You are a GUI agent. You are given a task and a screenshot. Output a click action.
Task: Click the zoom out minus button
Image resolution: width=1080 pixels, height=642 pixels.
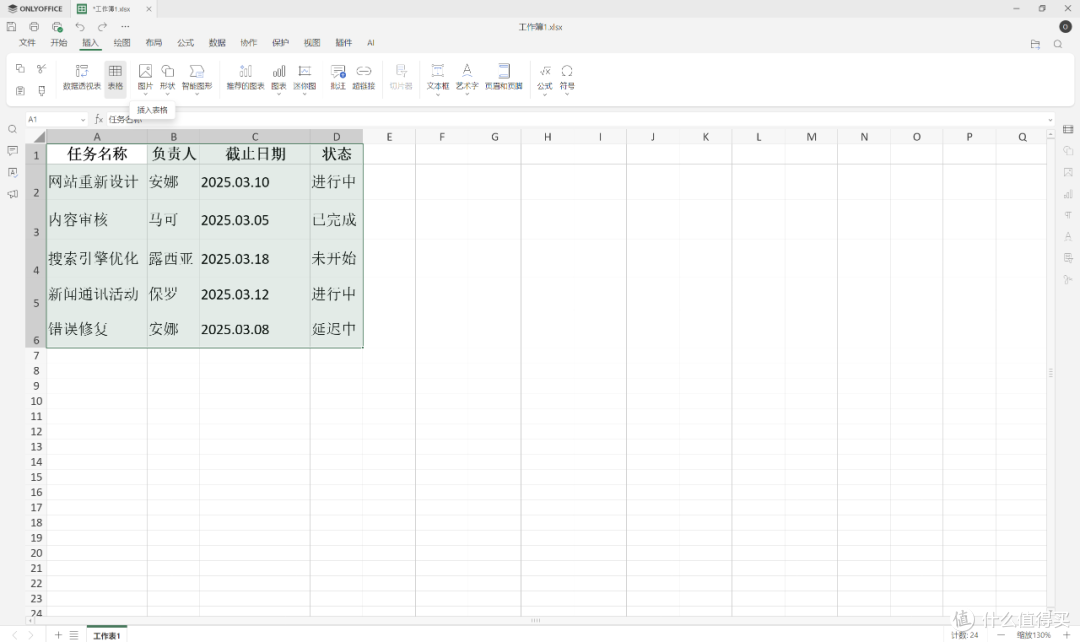(x=1001, y=635)
